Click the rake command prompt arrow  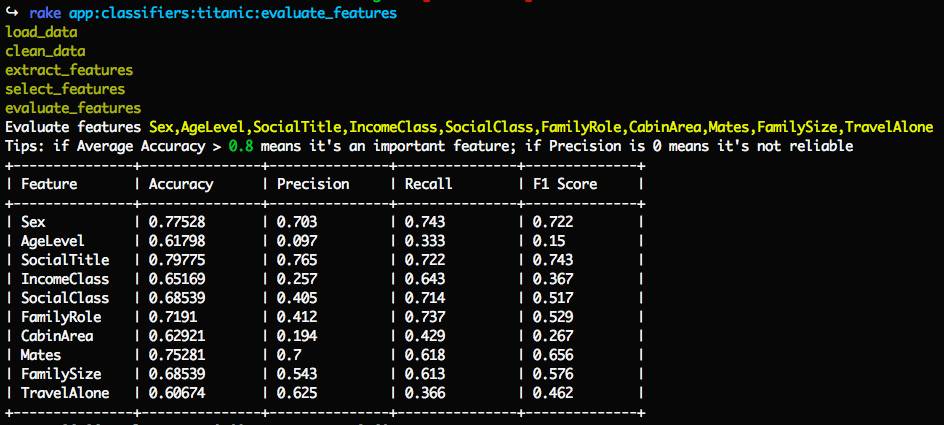(13, 13)
